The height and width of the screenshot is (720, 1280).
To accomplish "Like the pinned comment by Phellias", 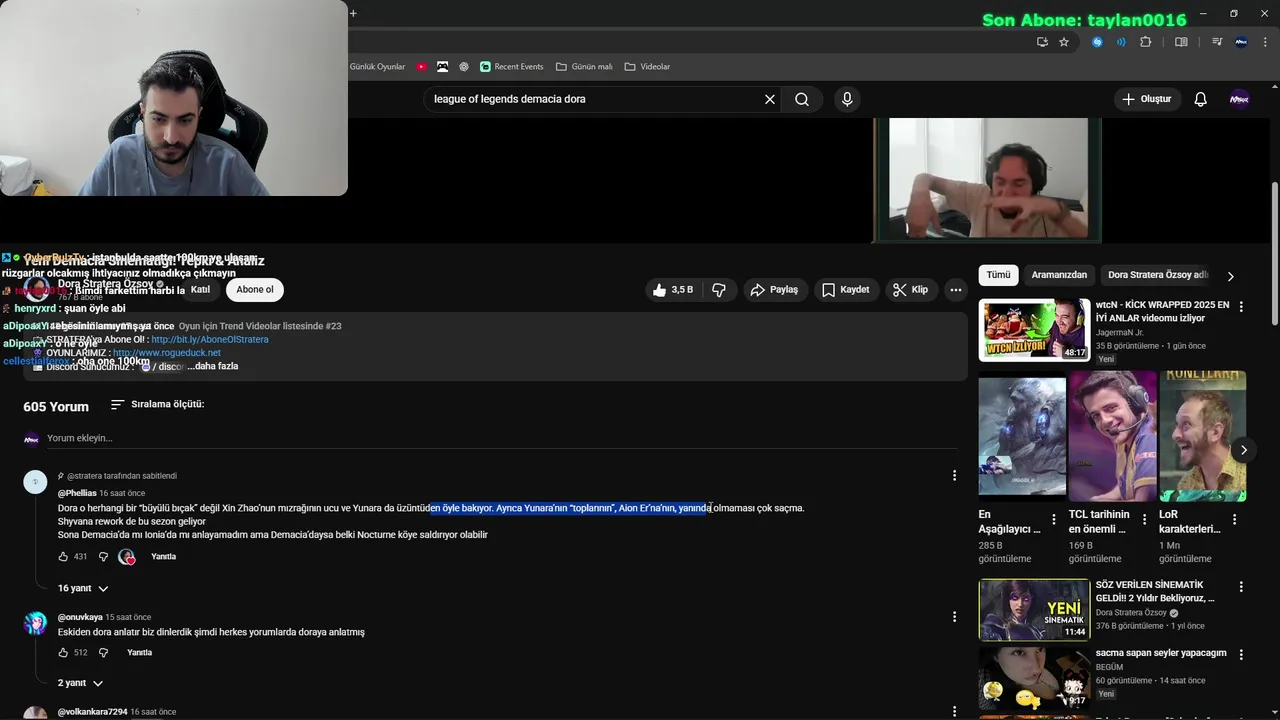I will [63, 557].
